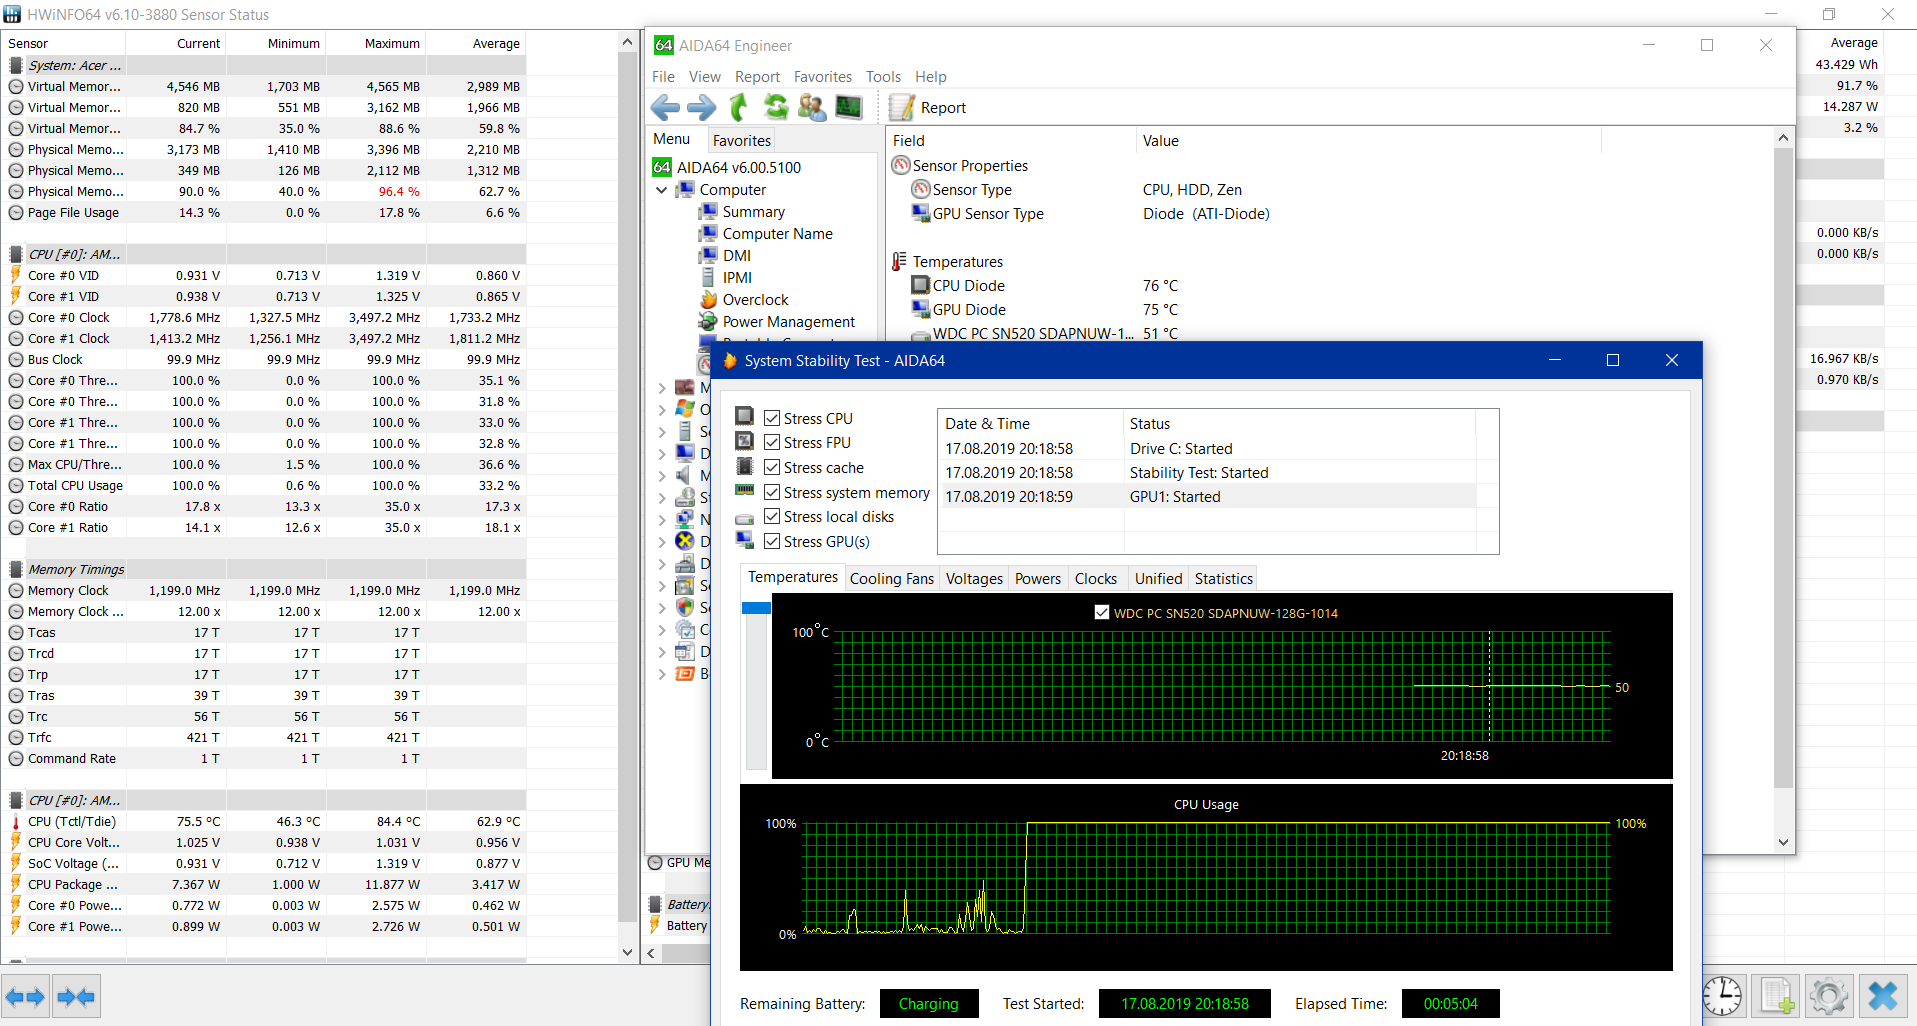Click the notepad Report icon in AIDA64
The width and height of the screenshot is (1917, 1026).
pos(902,107)
